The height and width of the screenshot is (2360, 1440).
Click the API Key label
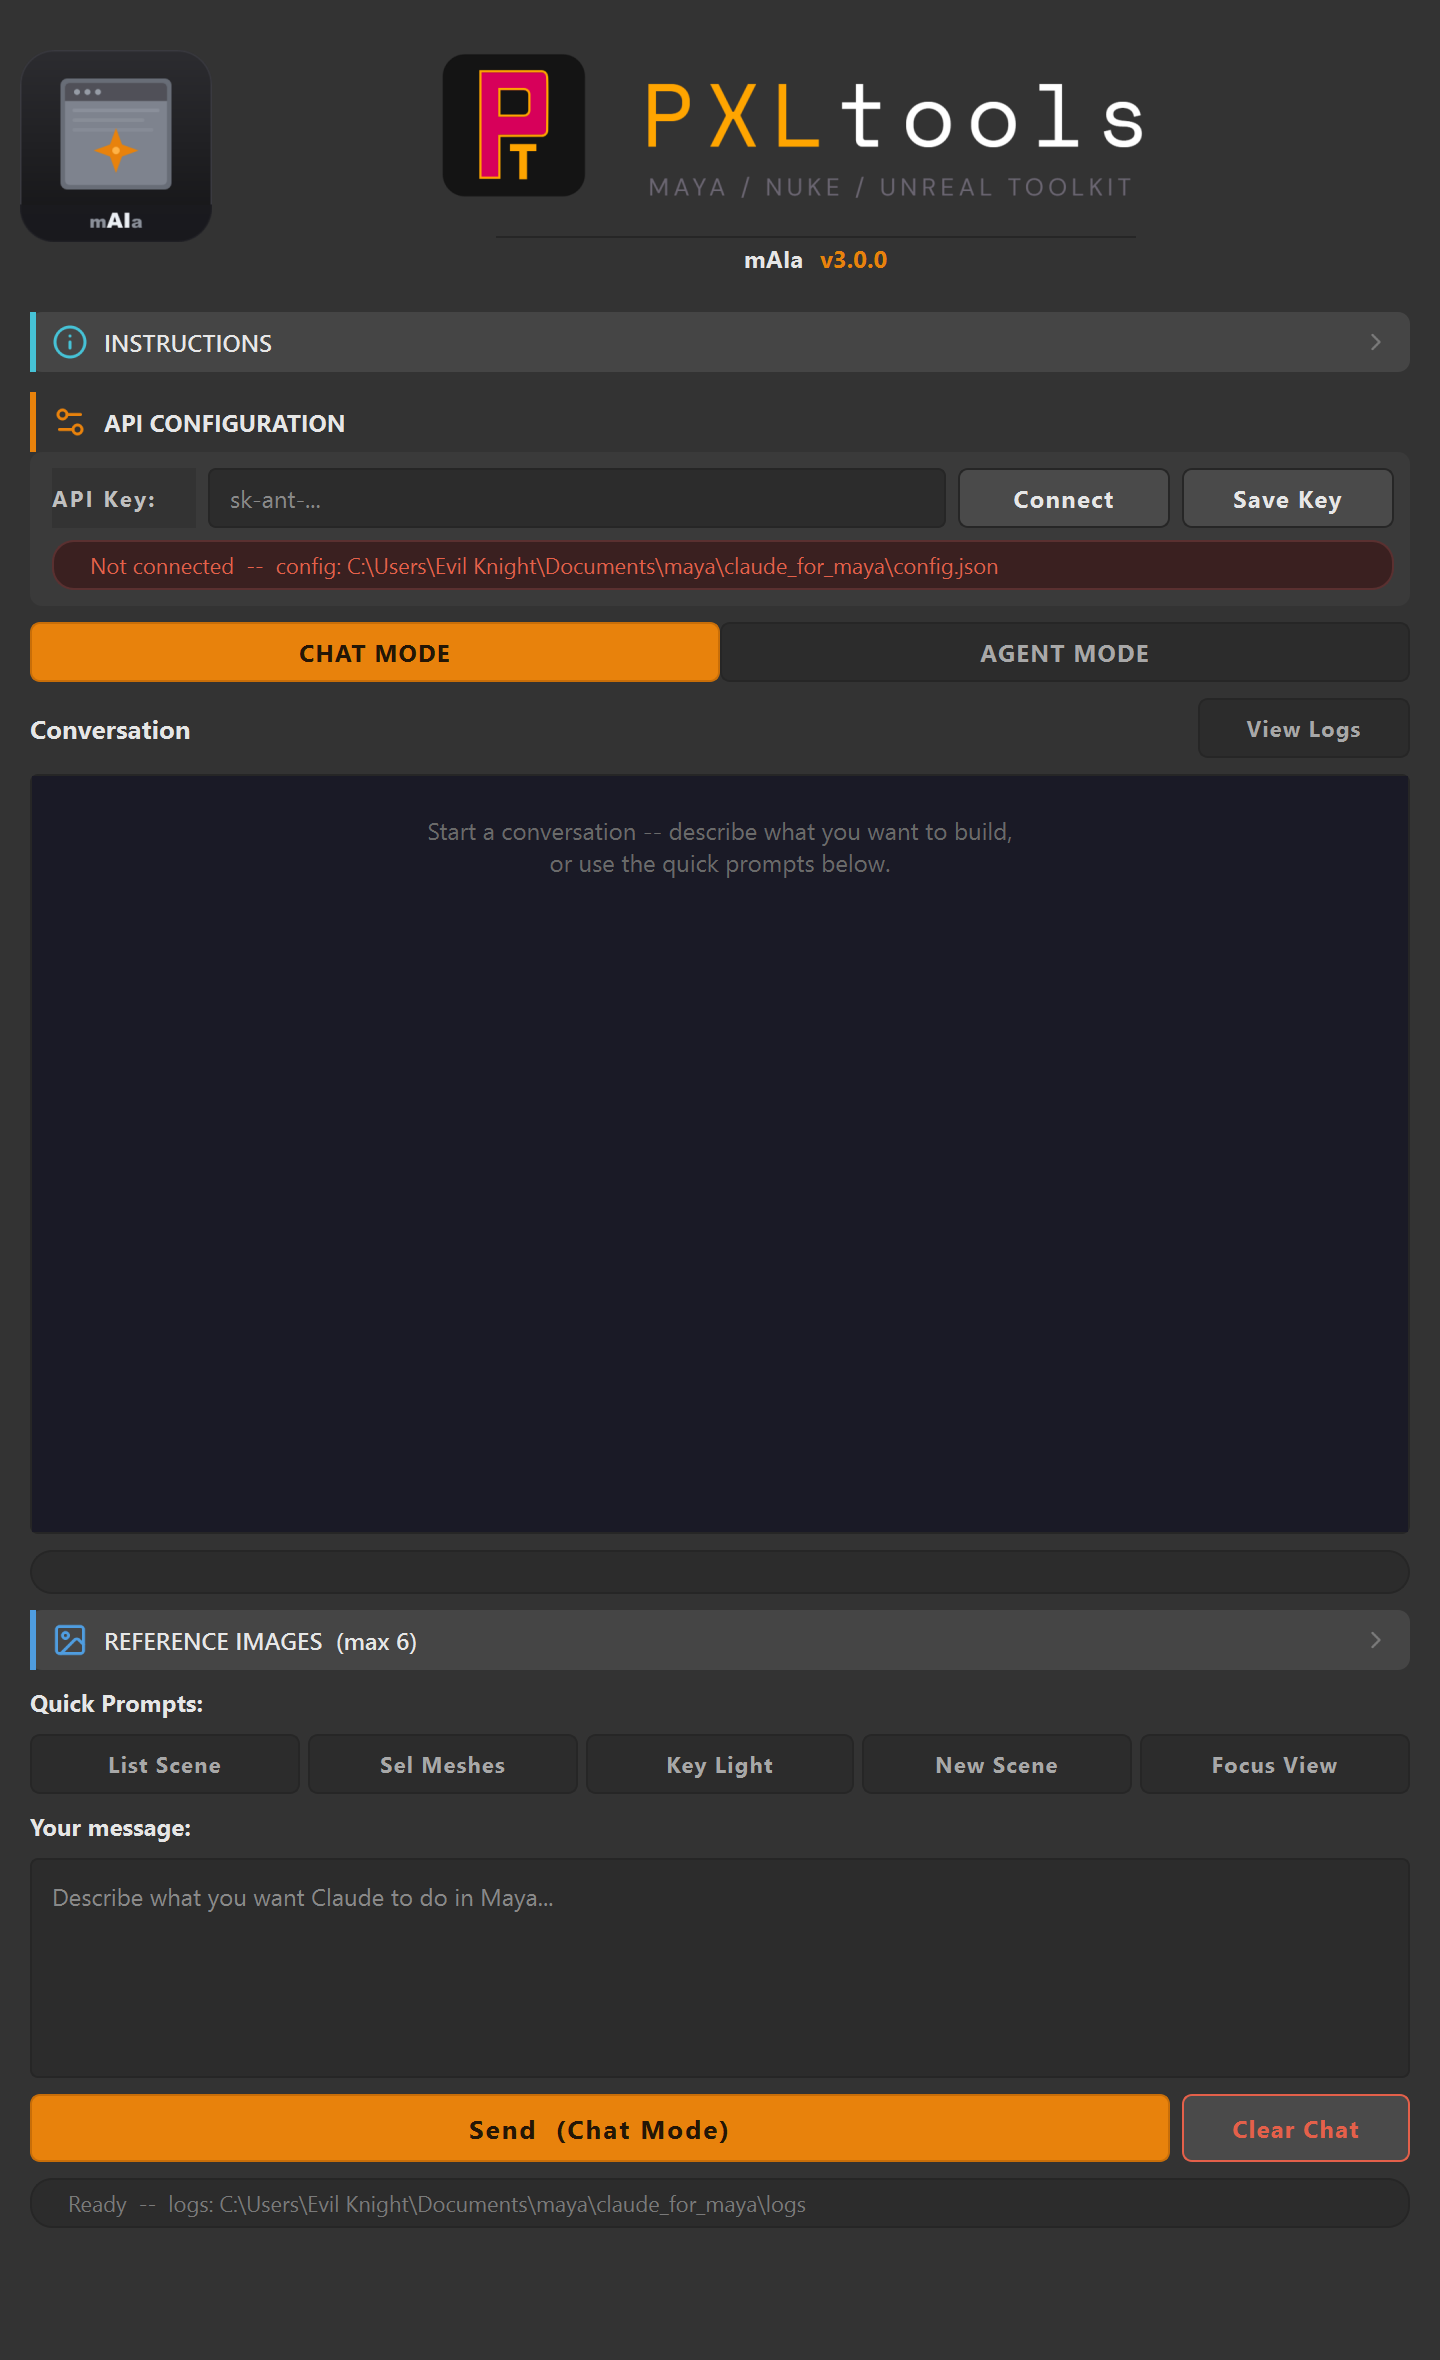pyautogui.click(x=104, y=499)
